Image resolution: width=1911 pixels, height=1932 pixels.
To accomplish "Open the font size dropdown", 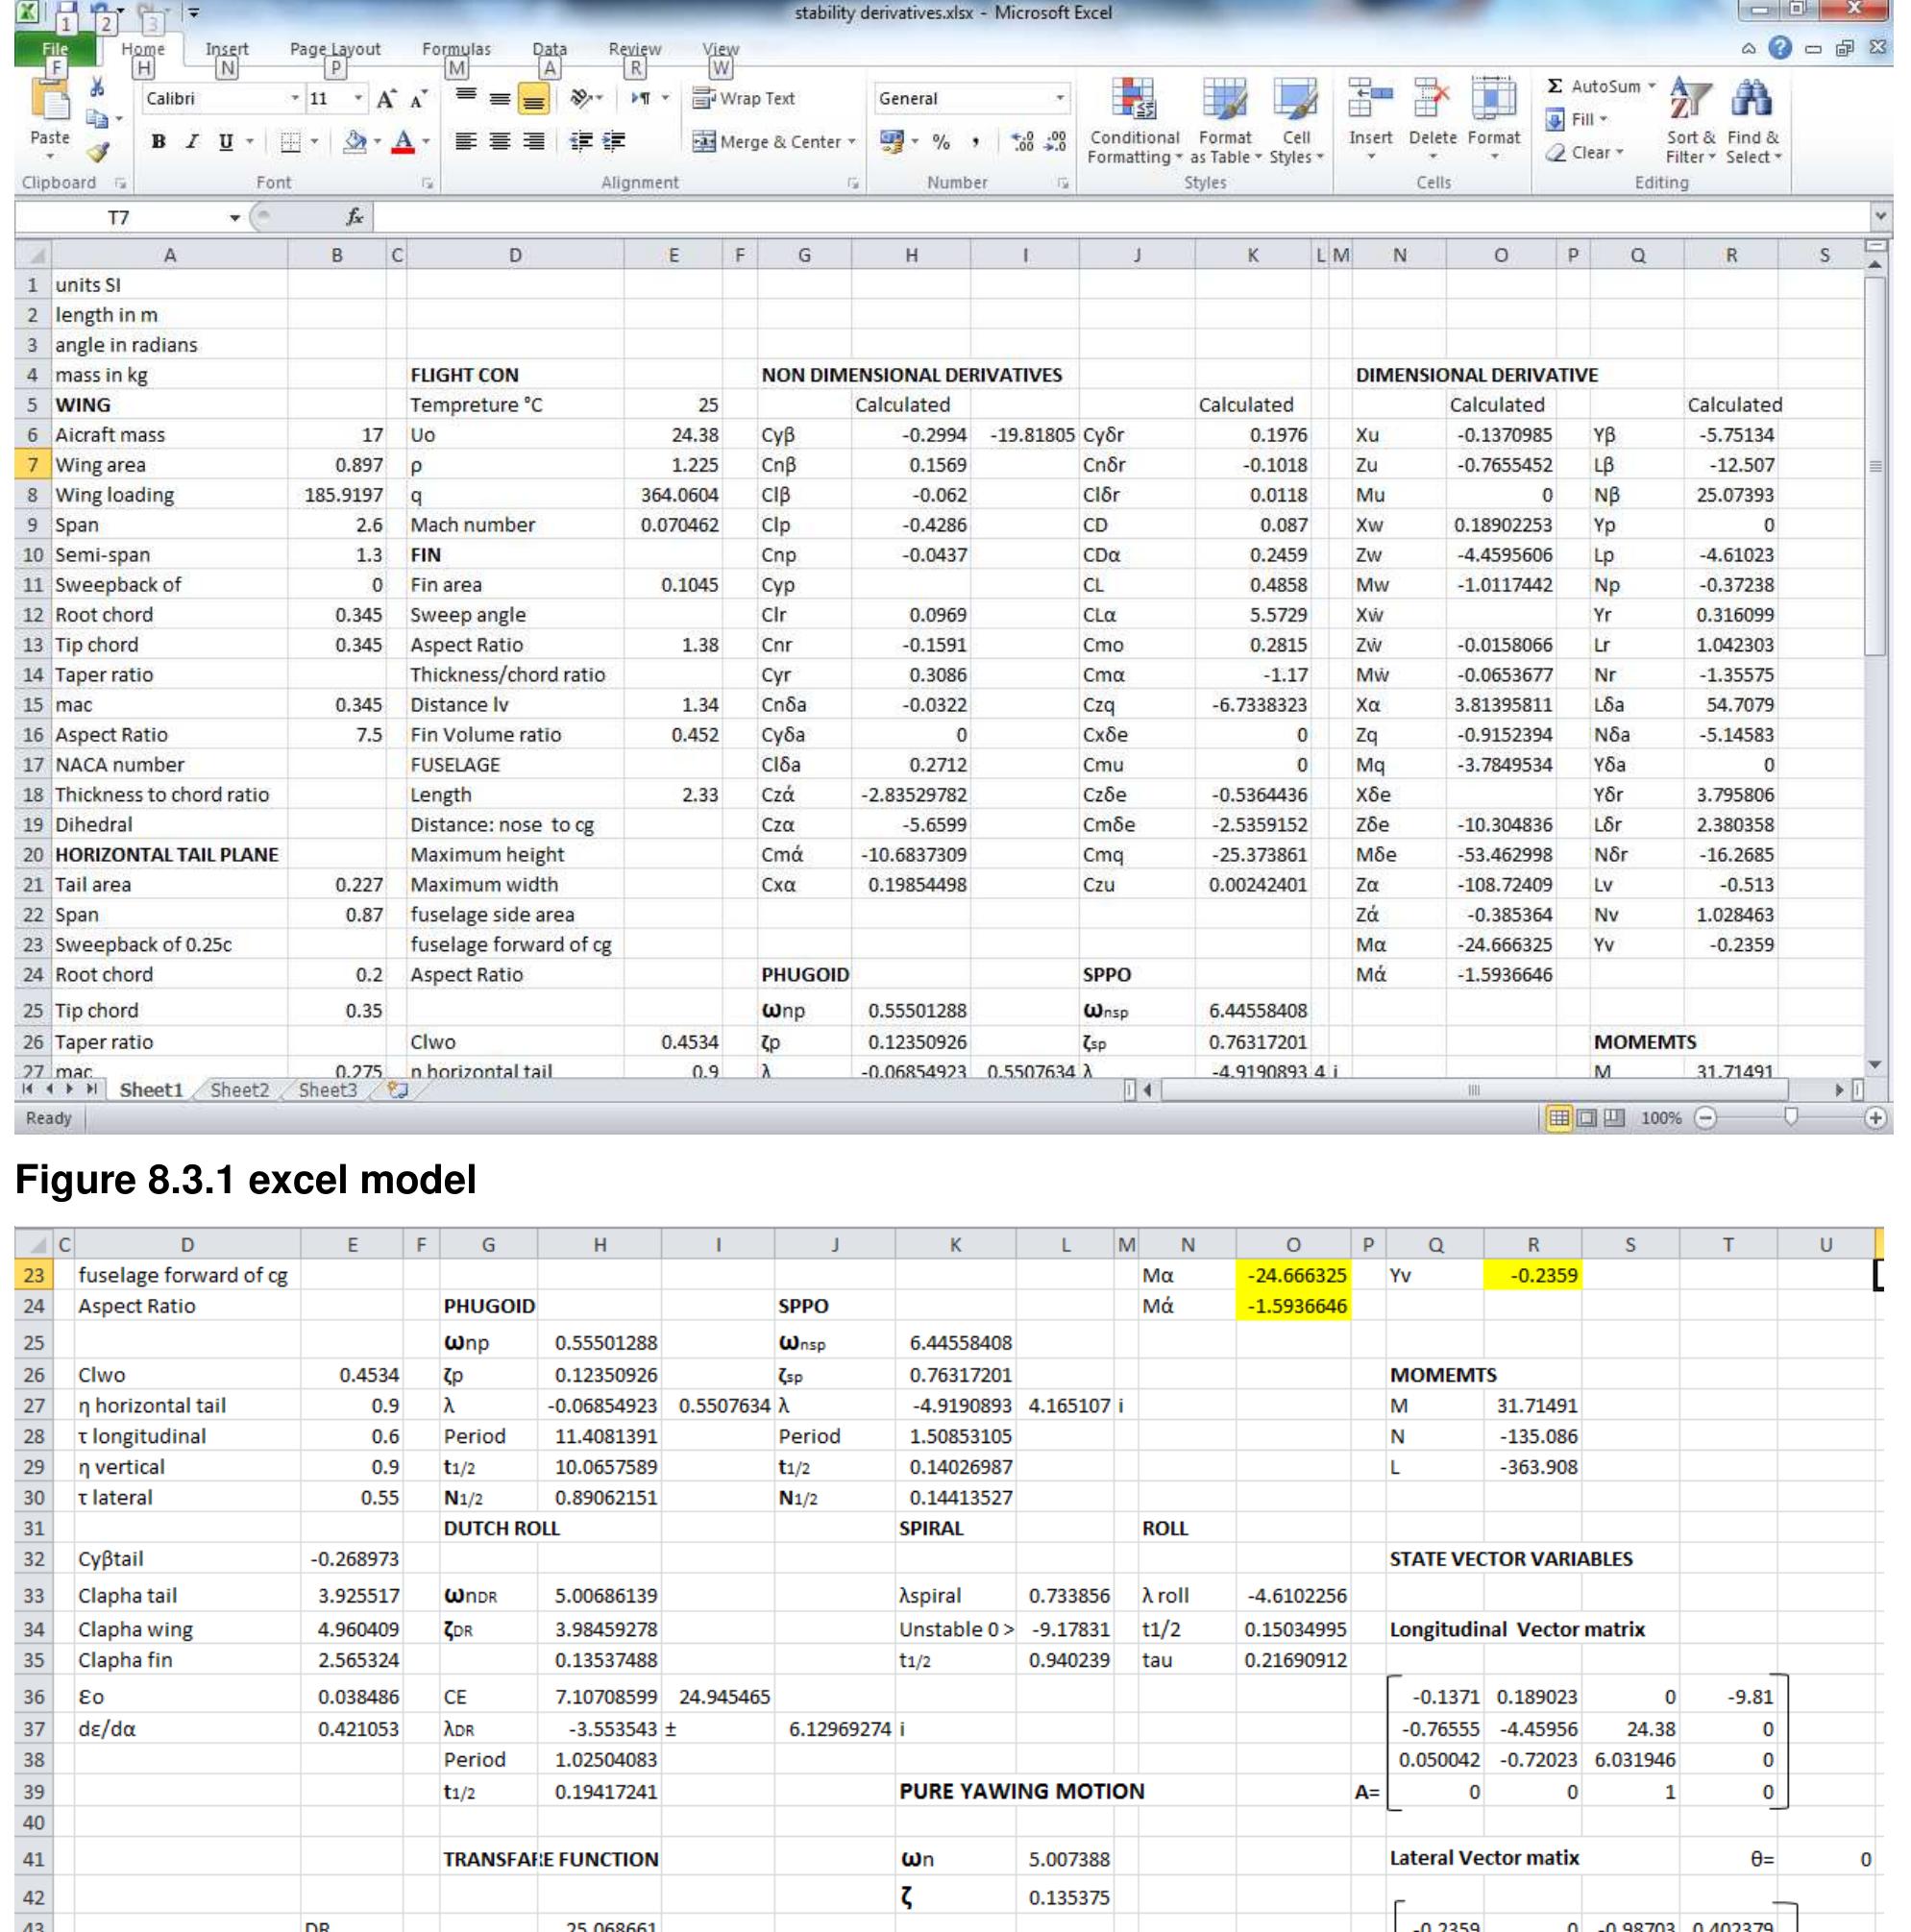I will [359, 99].
